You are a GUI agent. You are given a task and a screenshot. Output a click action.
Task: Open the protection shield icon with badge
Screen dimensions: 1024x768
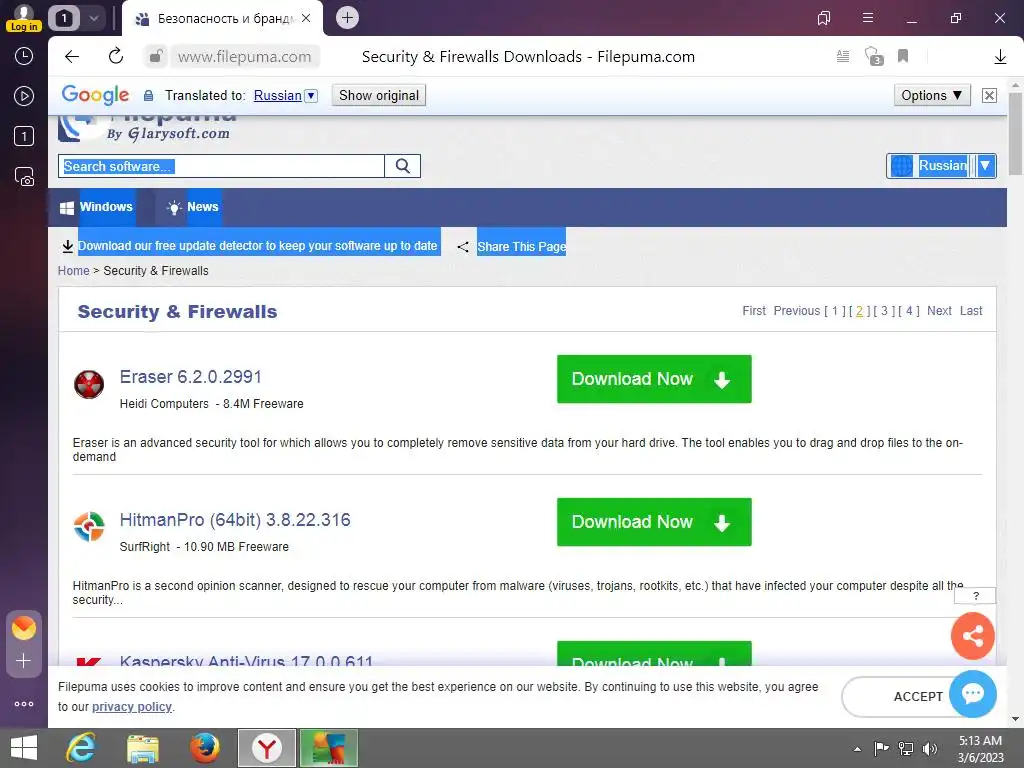tap(873, 56)
